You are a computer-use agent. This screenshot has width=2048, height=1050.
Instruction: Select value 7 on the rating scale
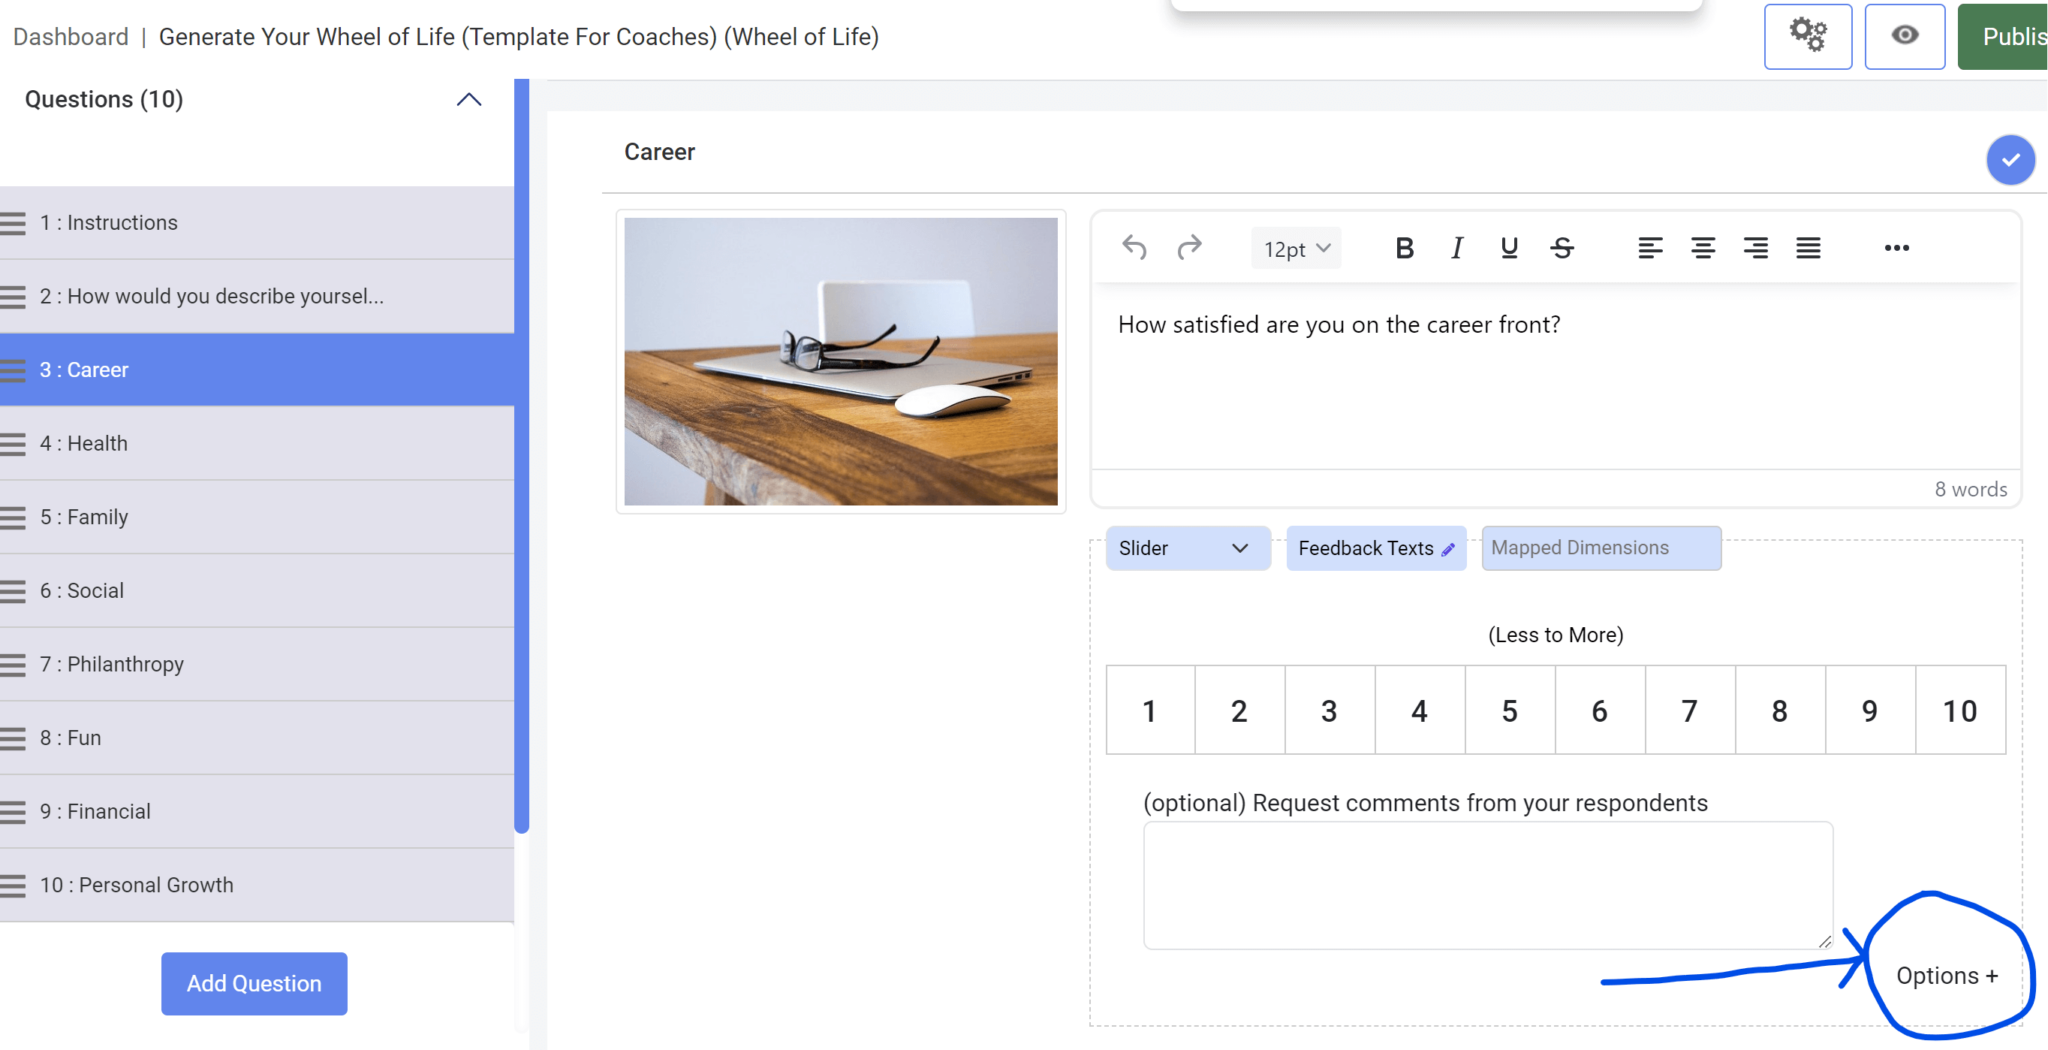point(1689,710)
